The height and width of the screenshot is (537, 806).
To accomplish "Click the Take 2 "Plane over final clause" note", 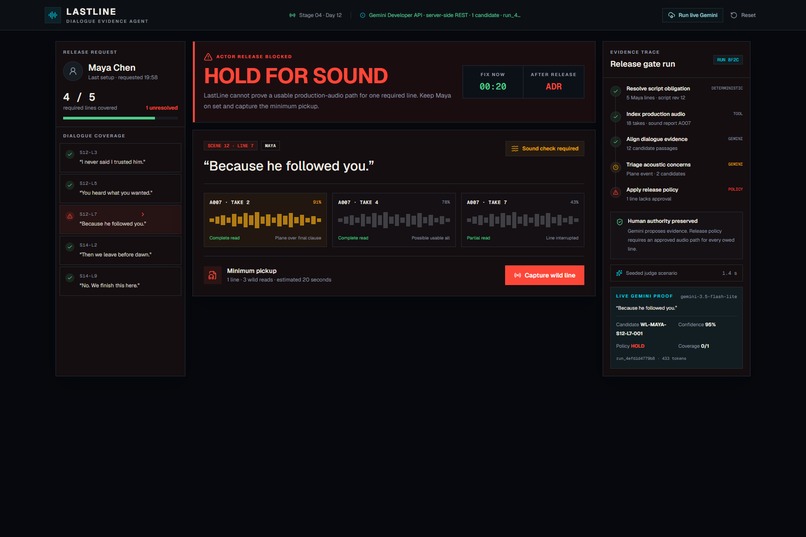I will (298, 238).
